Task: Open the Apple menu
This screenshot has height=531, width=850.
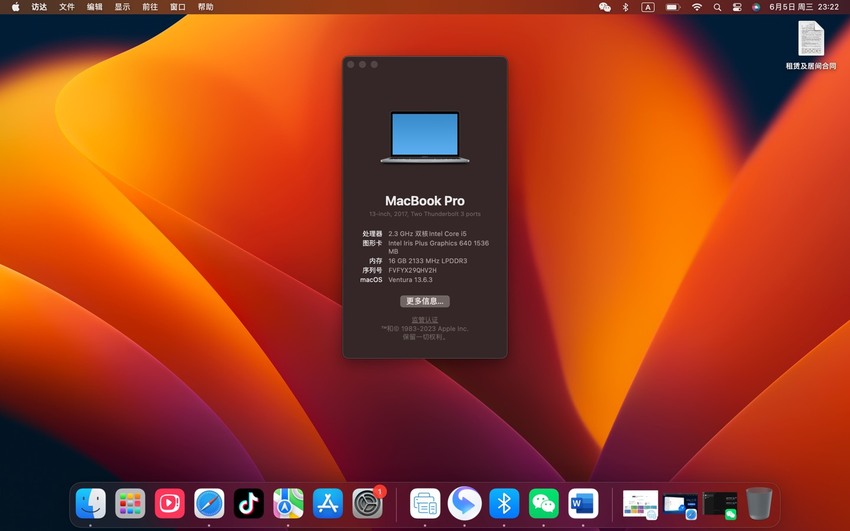Action: click(16, 7)
